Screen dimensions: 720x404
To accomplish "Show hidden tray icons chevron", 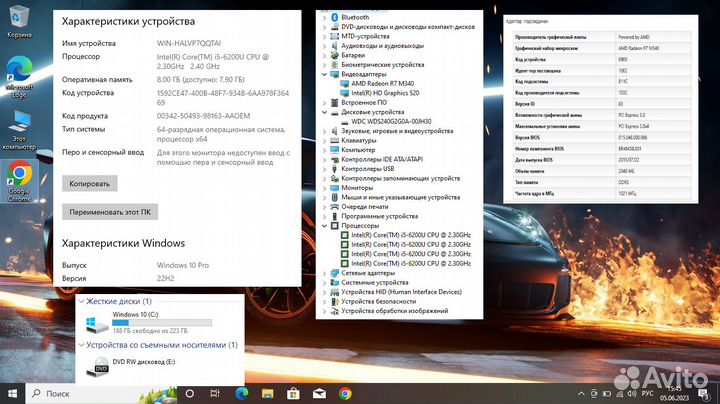I will [581, 394].
